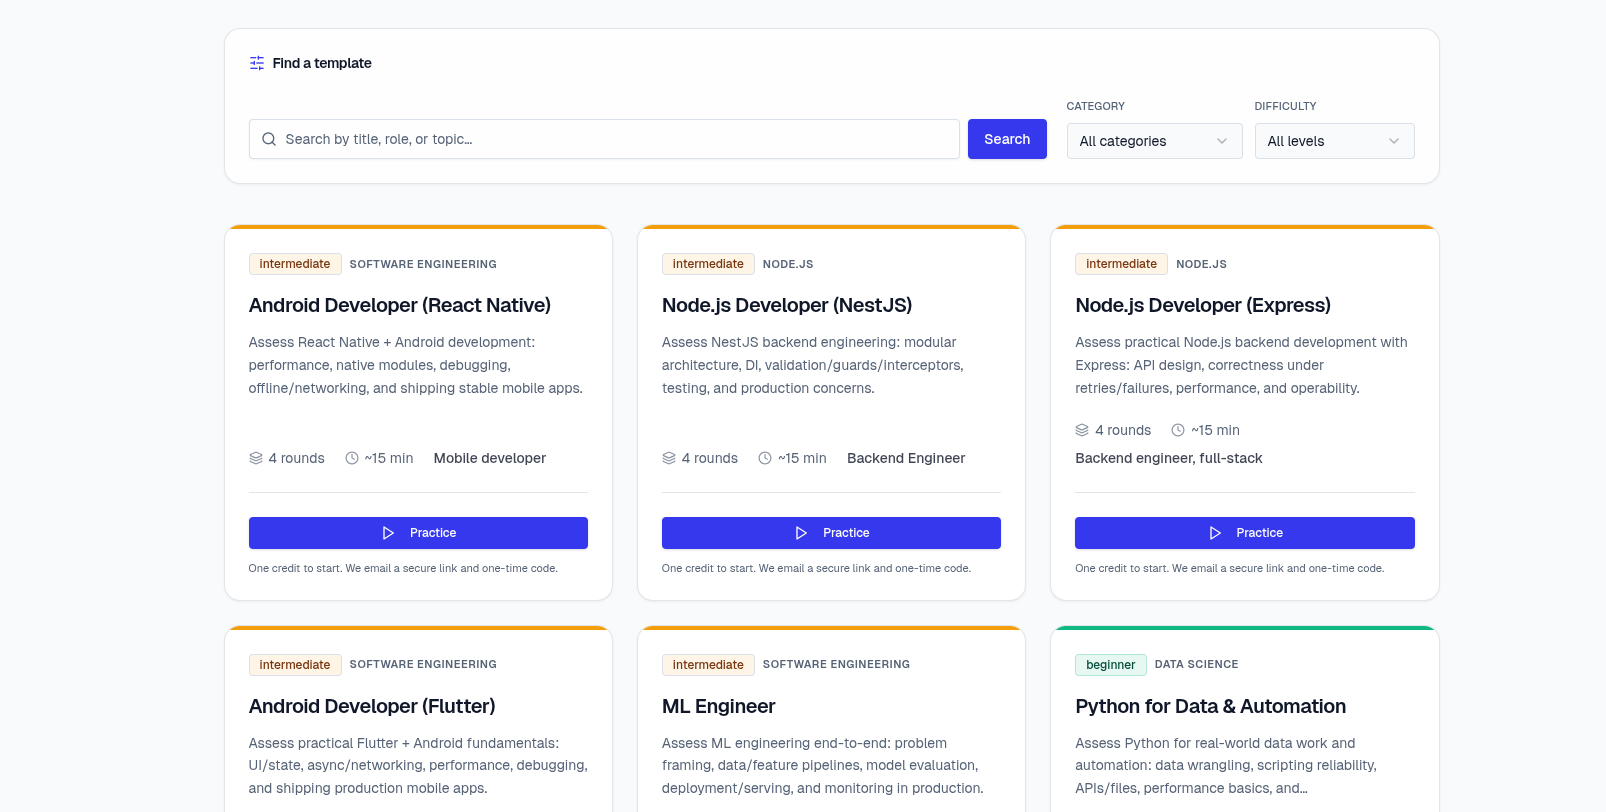Open ML Engineer template title
Viewport: 1606px width, 812px height.
point(719,706)
